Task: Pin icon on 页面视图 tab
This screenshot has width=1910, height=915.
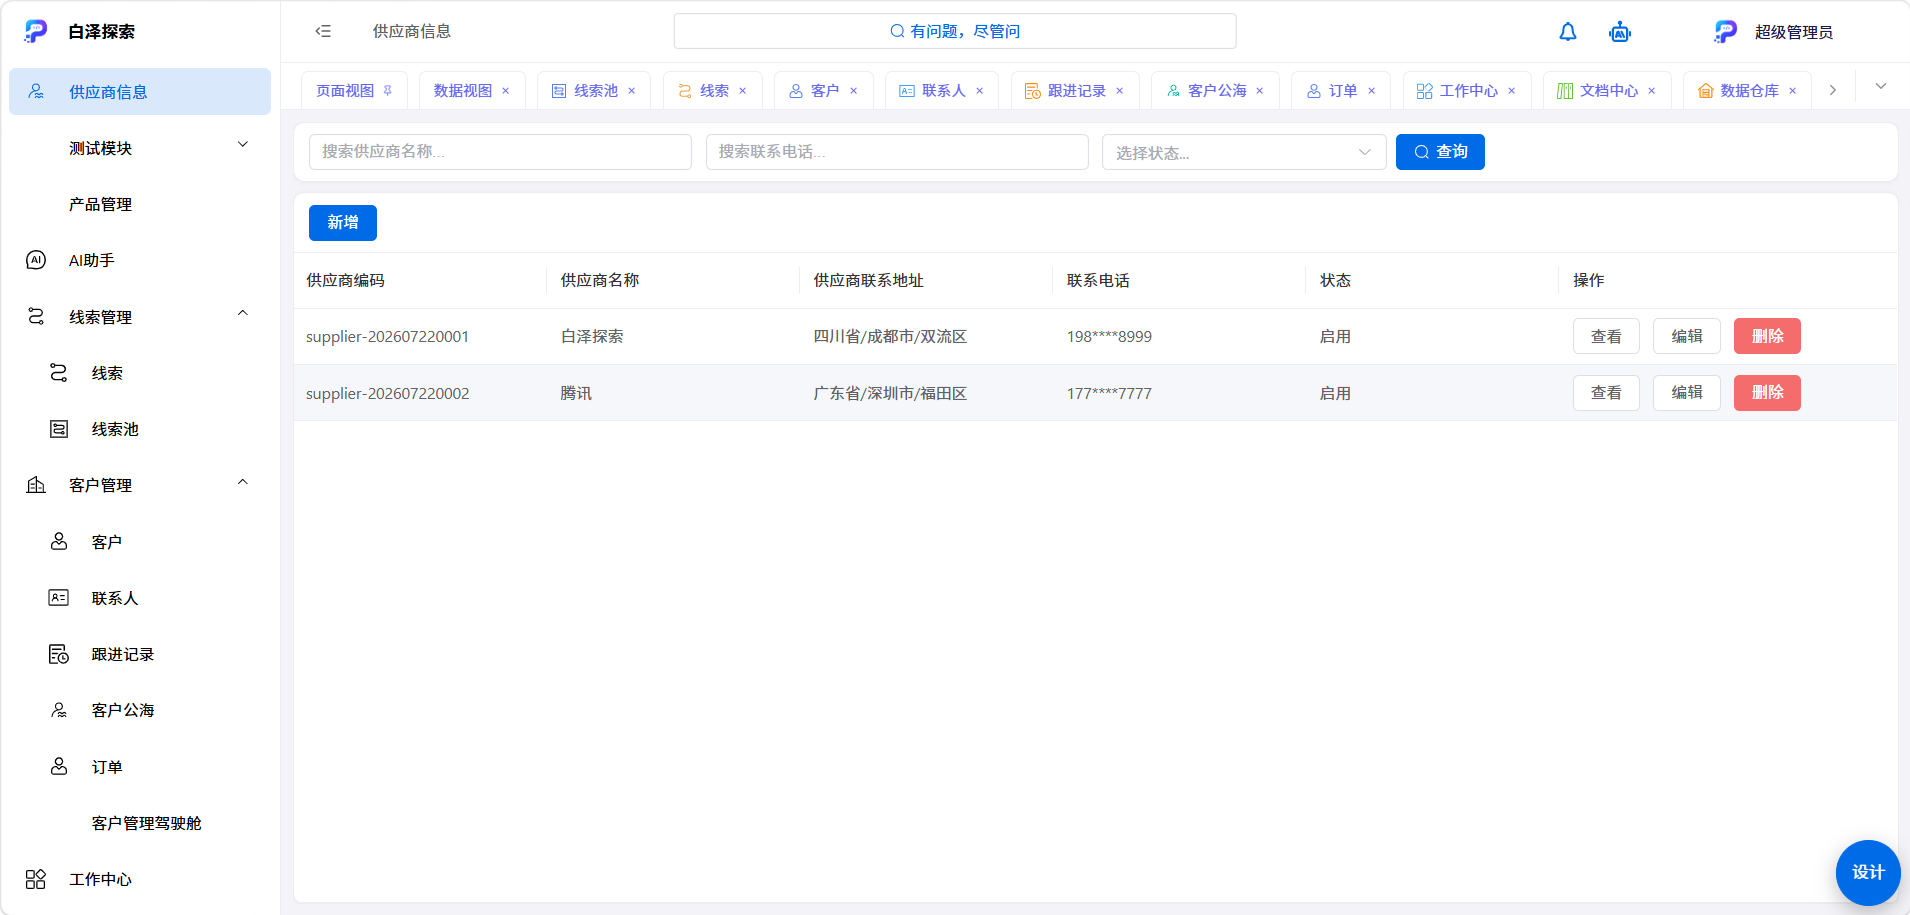Action: coord(388,90)
